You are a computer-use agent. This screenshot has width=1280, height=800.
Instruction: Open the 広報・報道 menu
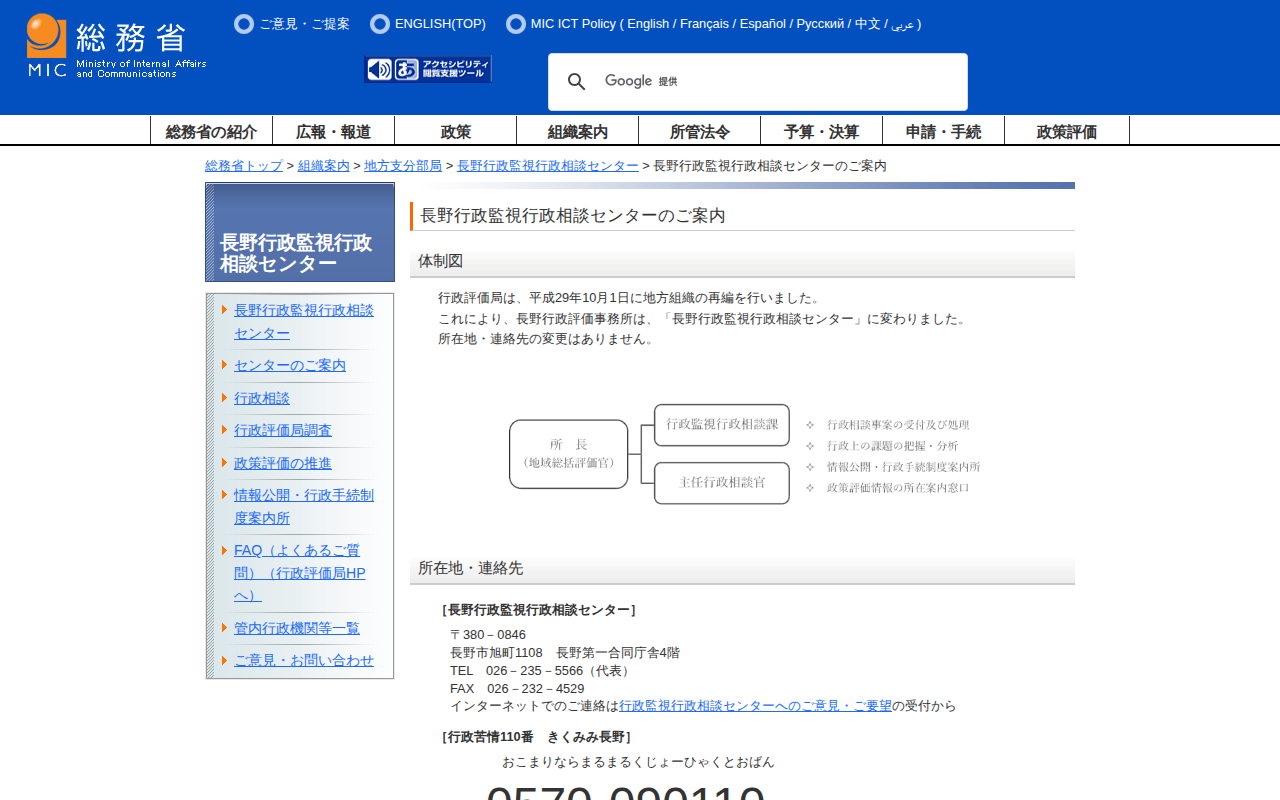click(333, 131)
